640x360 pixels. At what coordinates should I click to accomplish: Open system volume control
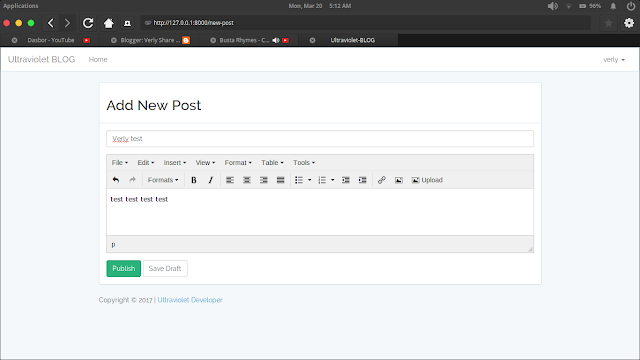[553, 6]
